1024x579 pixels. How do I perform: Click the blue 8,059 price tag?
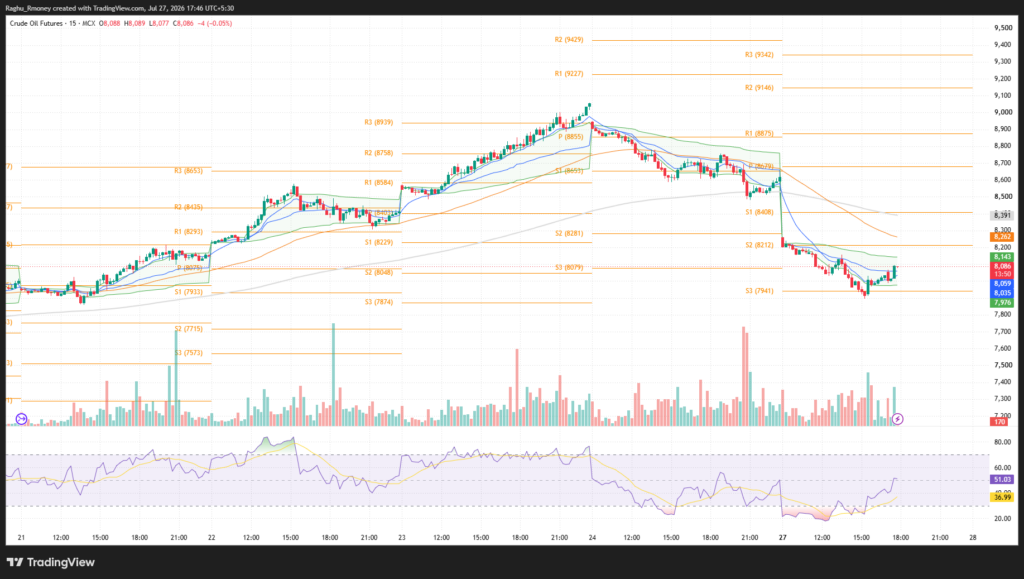[1002, 284]
